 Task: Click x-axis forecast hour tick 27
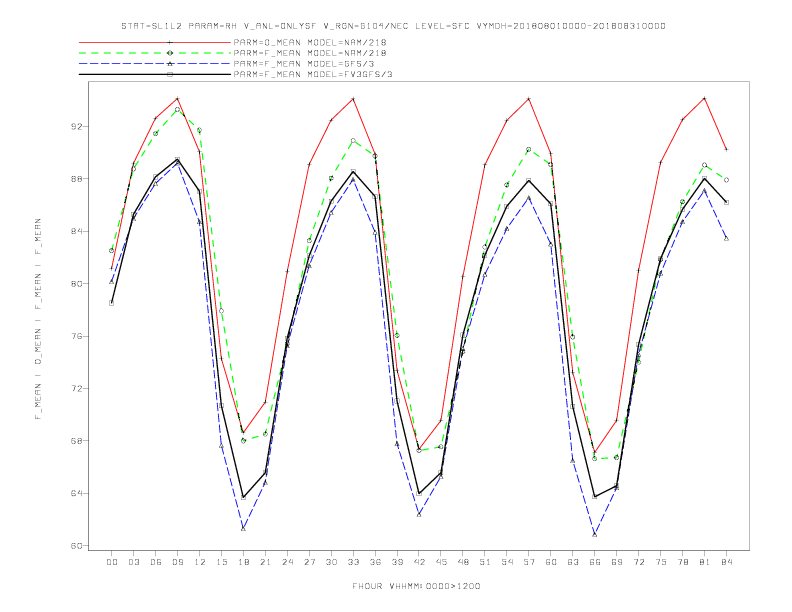(x=310, y=562)
